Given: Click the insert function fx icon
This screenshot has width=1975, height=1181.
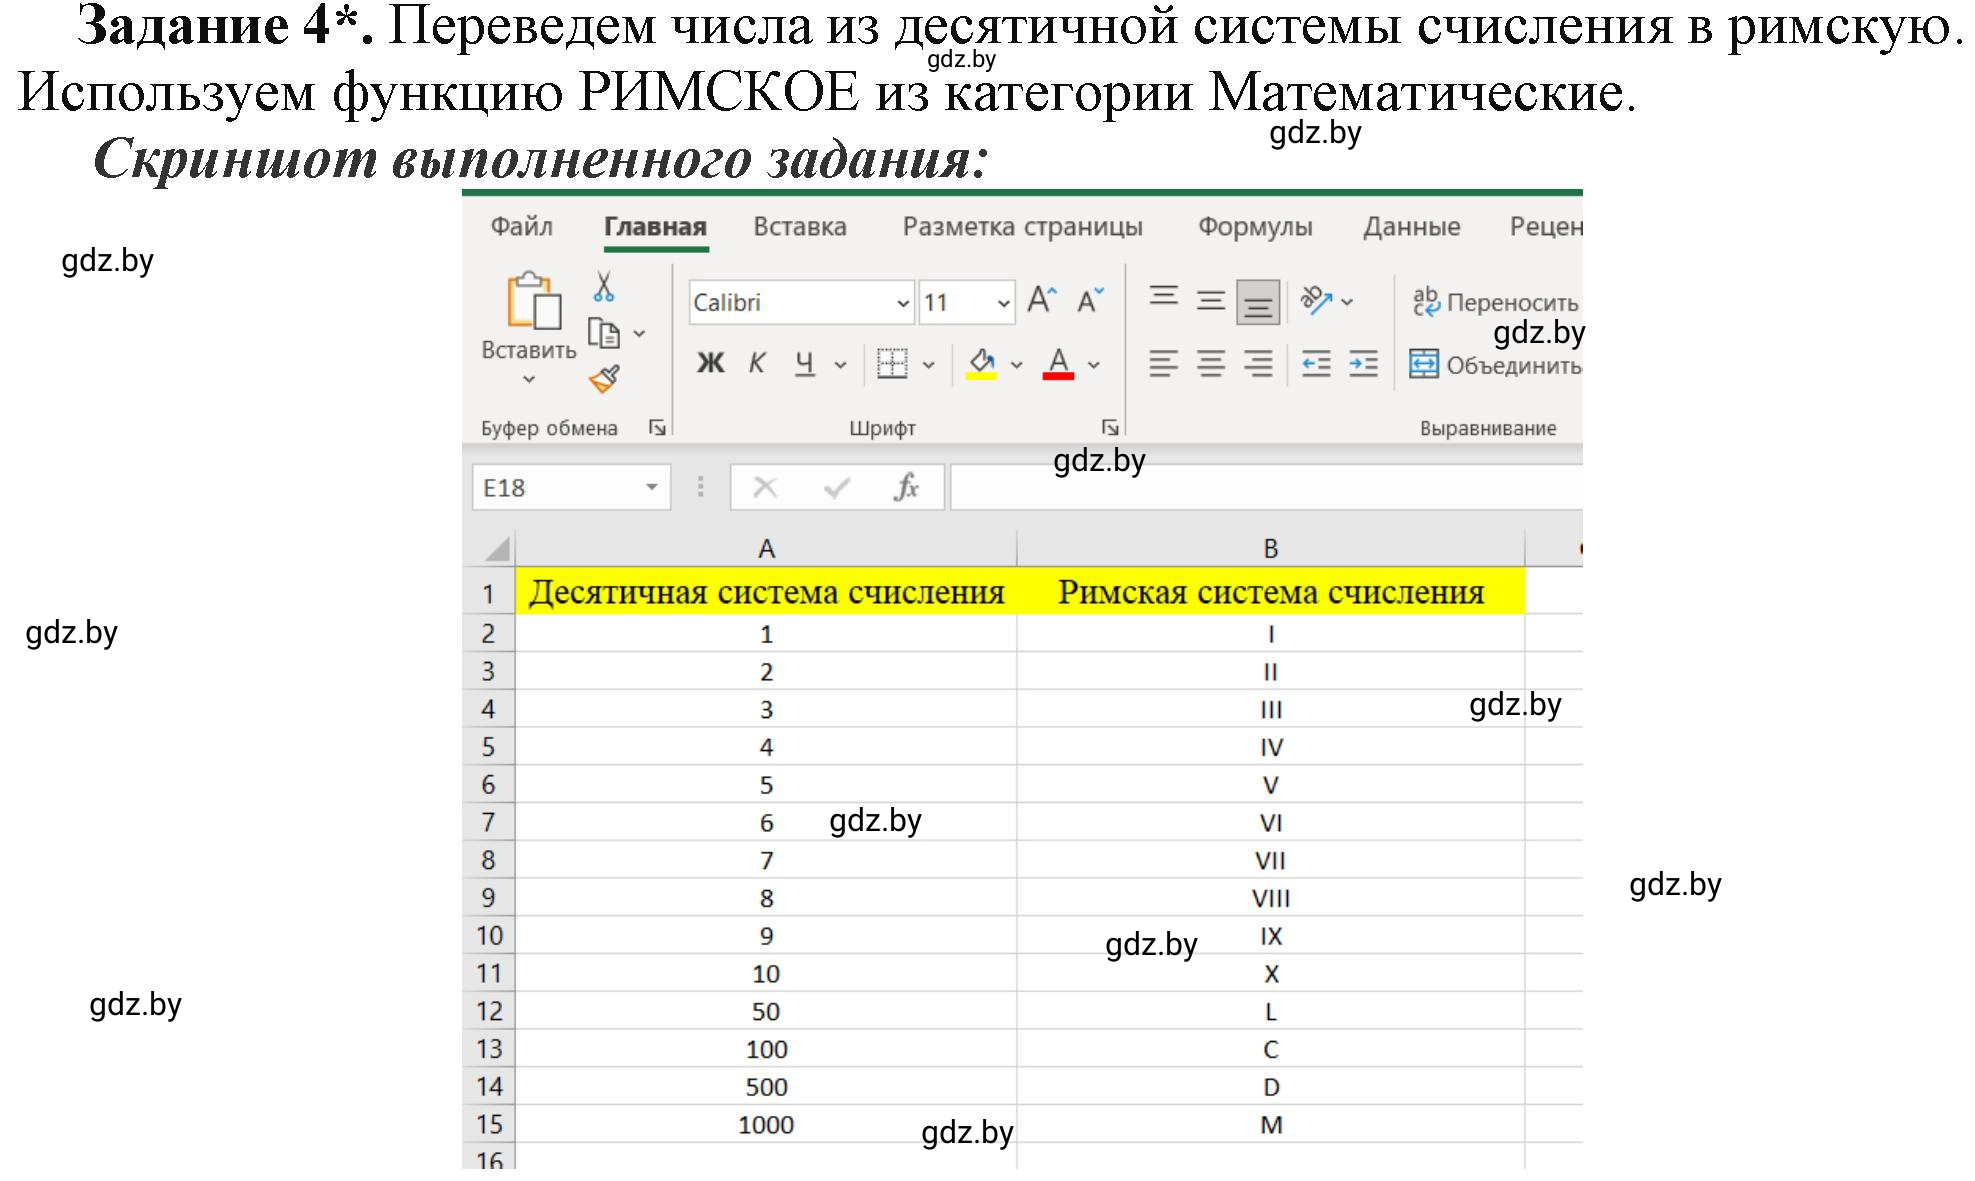Looking at the screenshot, I should click(x=907, y=488).
